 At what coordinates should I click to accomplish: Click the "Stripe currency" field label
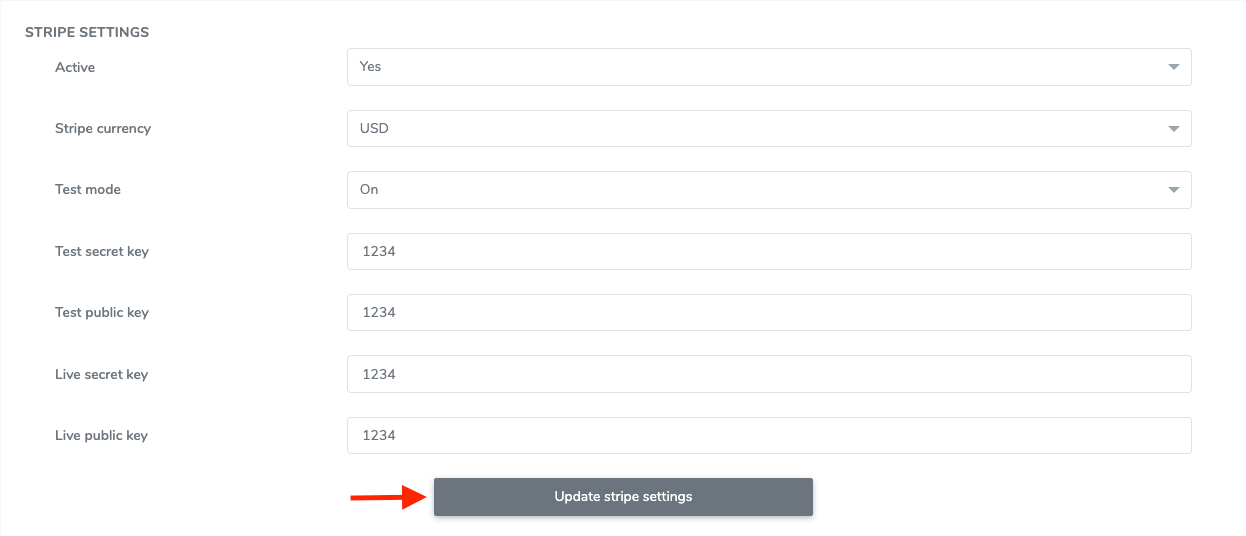[103, 128]
